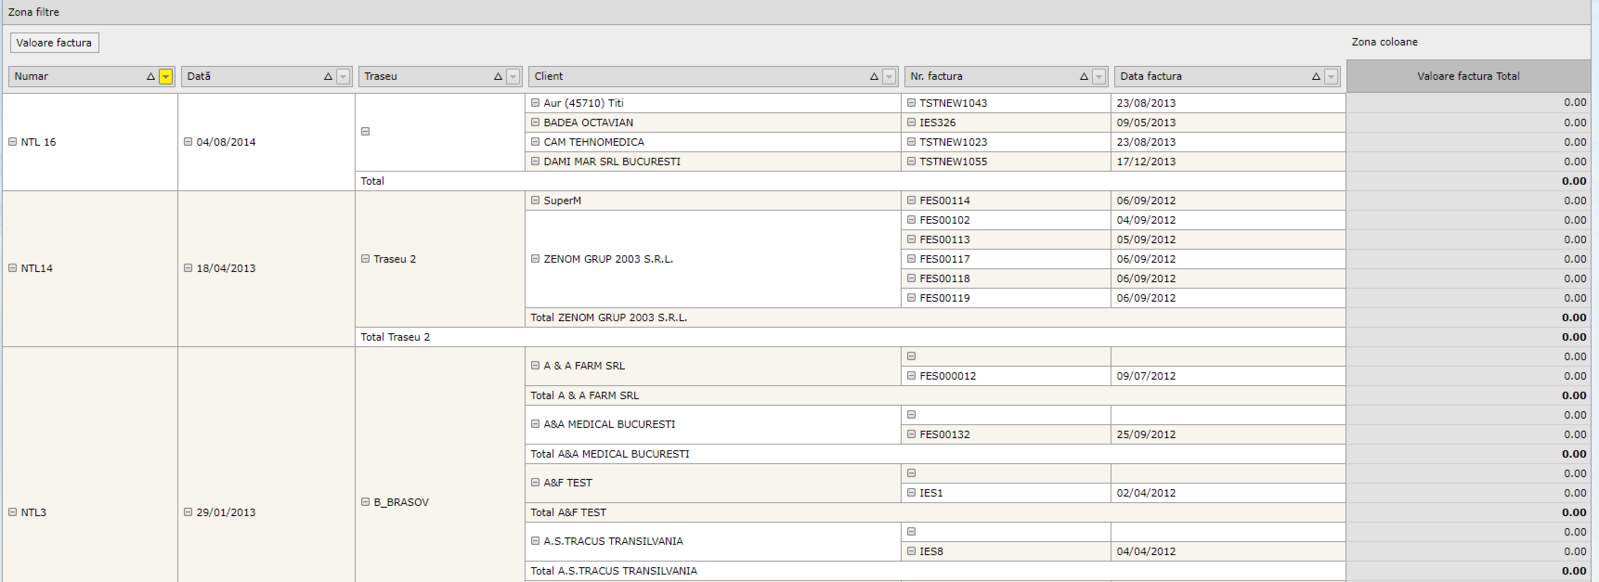Sort by Nr. factura column triangle
The image size is (1599, 582).
pyautogui.click(x=1084, y=77)
